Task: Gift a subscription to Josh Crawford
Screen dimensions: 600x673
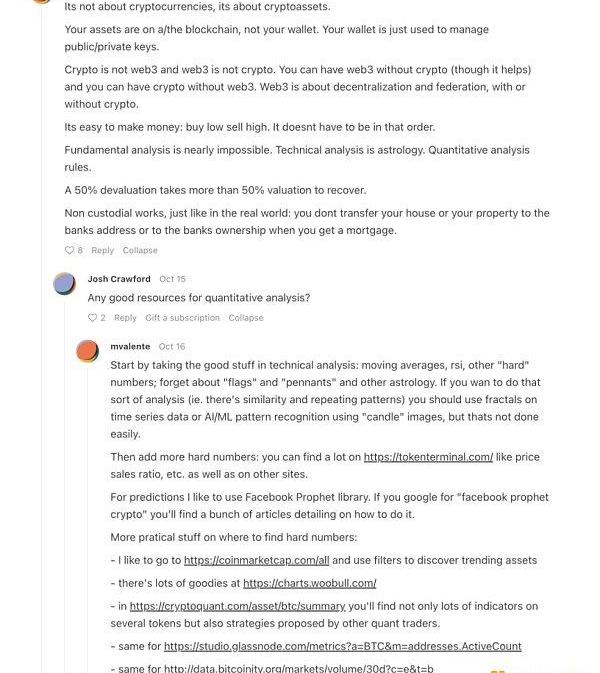Action: [x=182, y=318]
